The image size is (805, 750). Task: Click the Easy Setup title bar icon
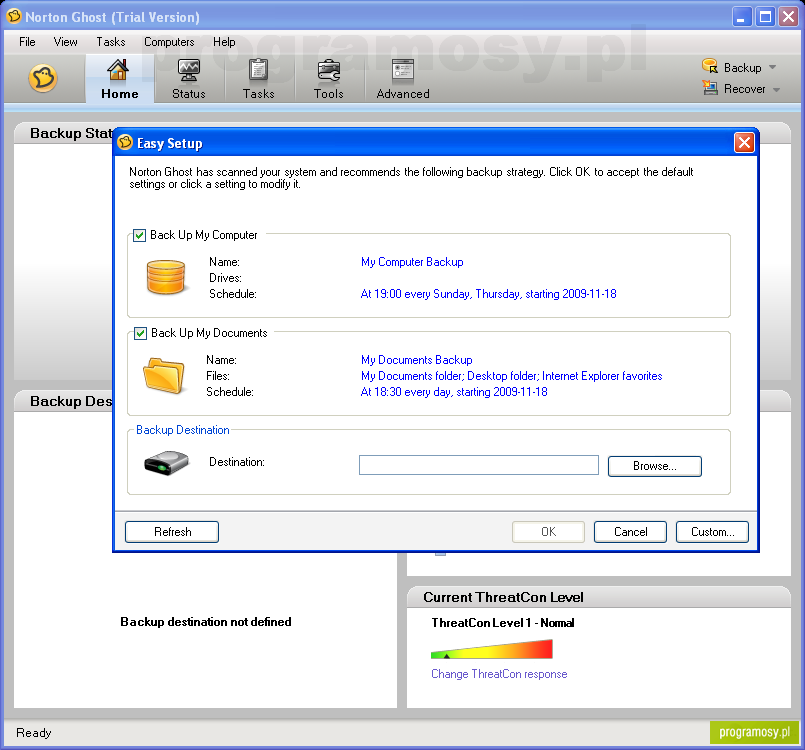click(125, 142)
